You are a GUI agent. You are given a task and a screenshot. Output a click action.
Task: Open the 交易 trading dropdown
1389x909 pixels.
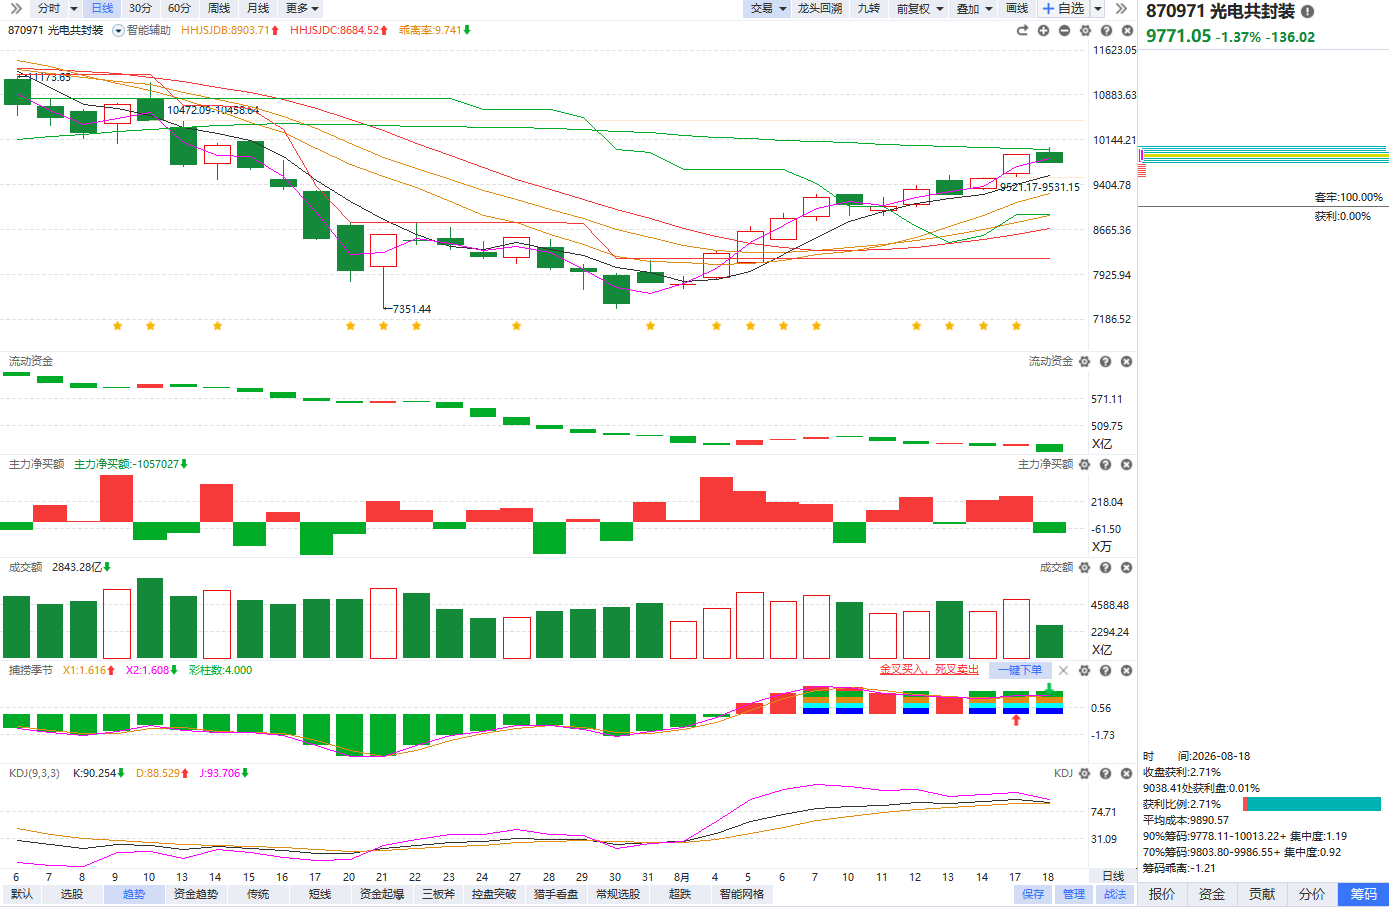tap(768, 8)
